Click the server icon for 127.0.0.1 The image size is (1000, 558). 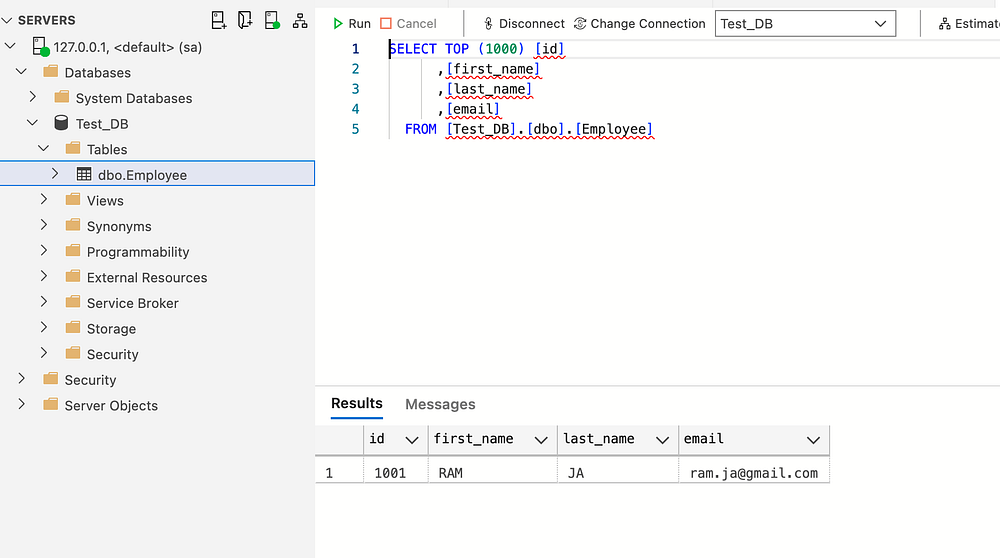[40, 47]
